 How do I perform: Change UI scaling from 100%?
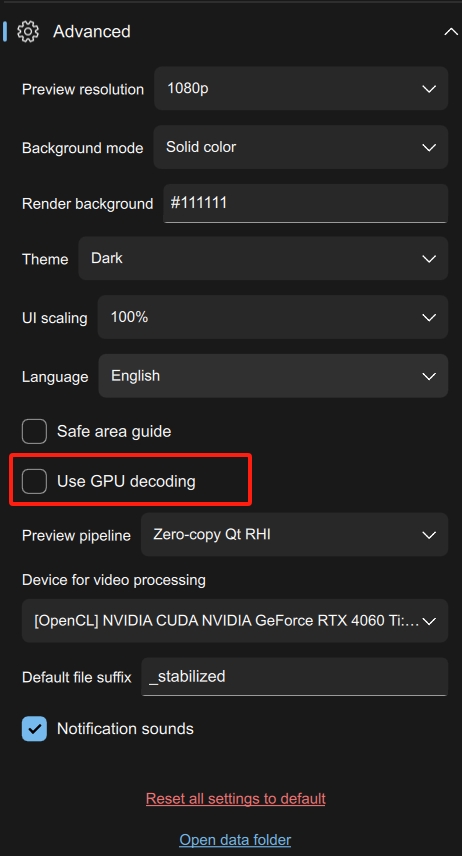(x=273, y=317)
